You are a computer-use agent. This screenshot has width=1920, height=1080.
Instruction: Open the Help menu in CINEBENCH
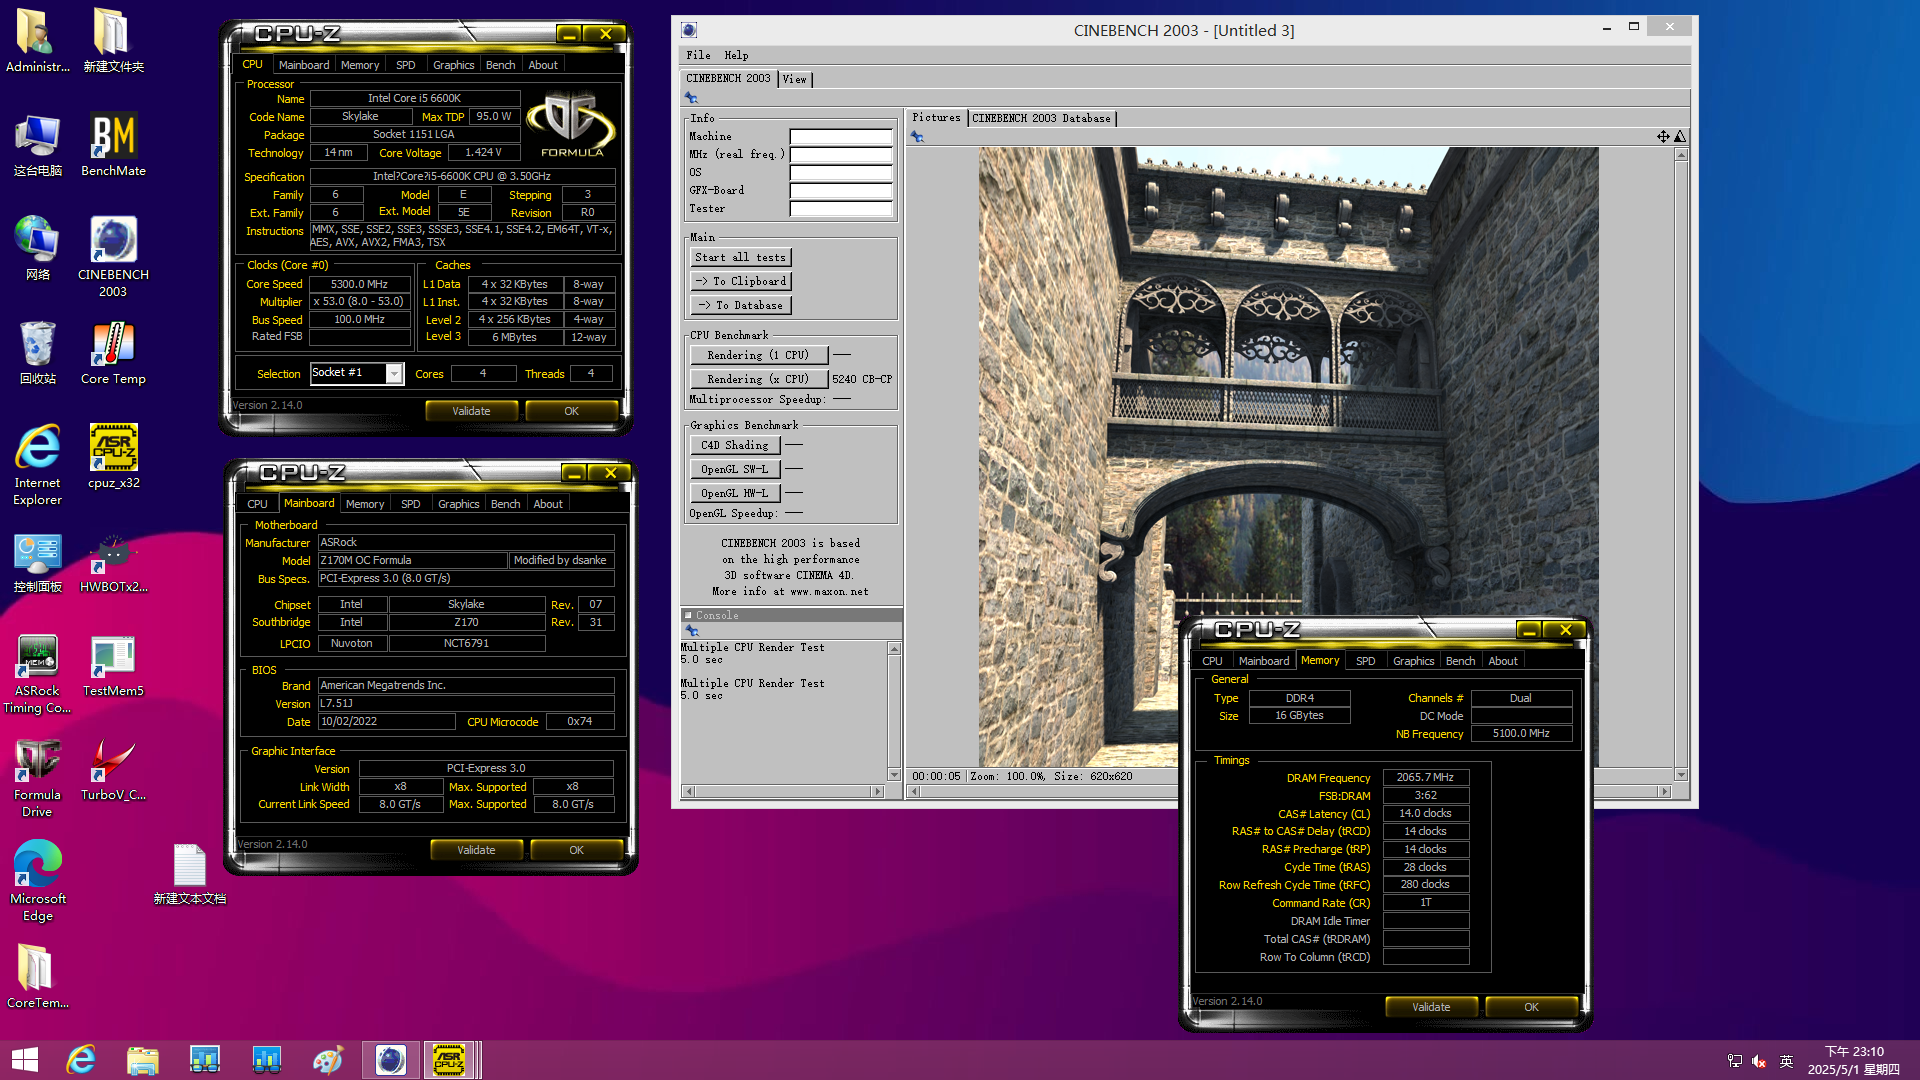(x=736, y=55)
